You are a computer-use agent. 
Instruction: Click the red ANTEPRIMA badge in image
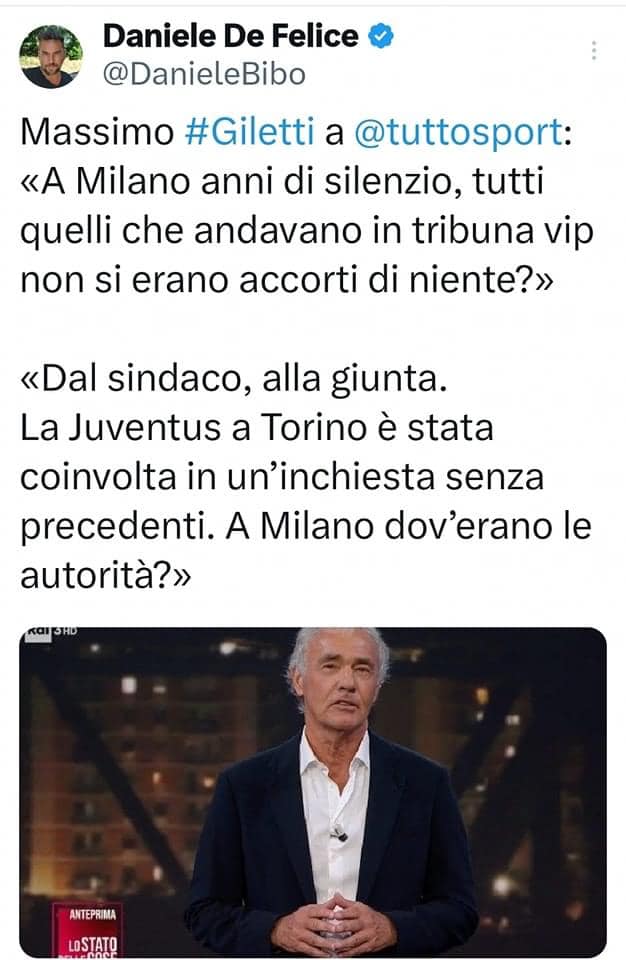[x=92, y=915]
